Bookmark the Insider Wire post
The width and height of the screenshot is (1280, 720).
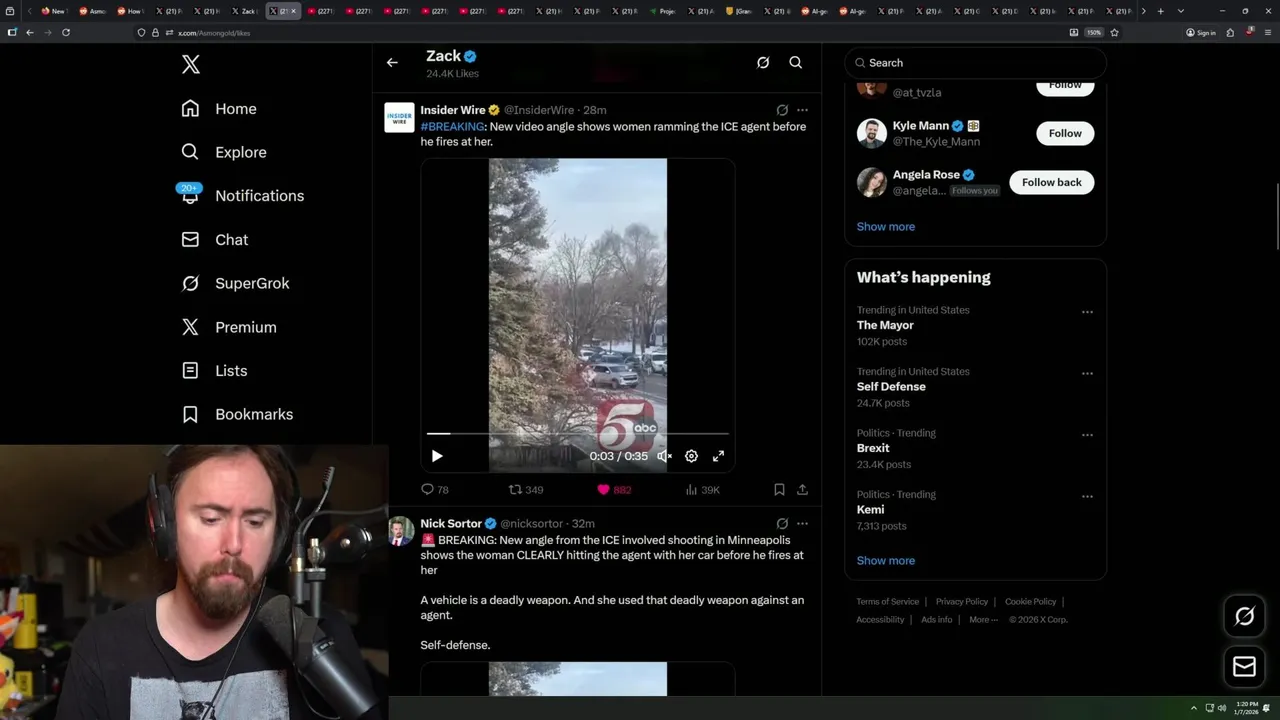779,490
